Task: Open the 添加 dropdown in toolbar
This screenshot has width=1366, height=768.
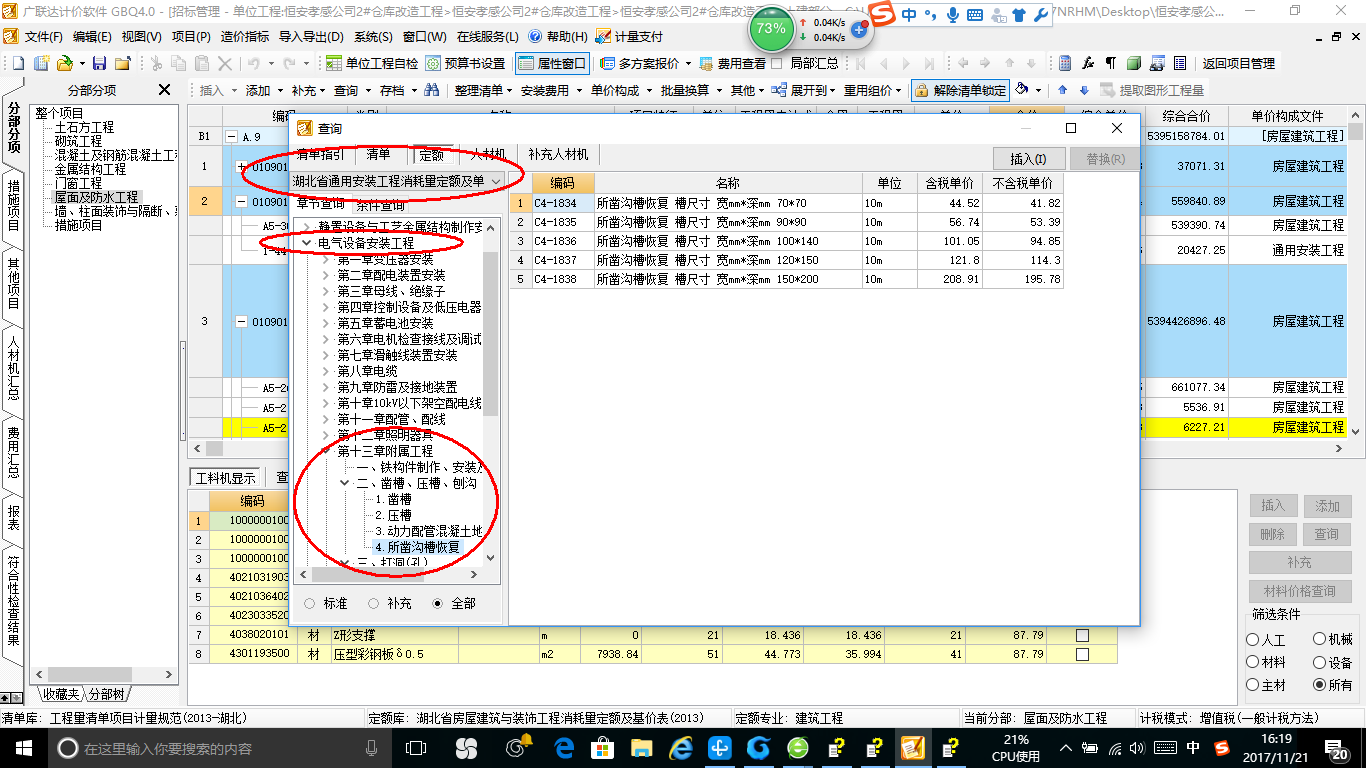Action: coord(264,90)
